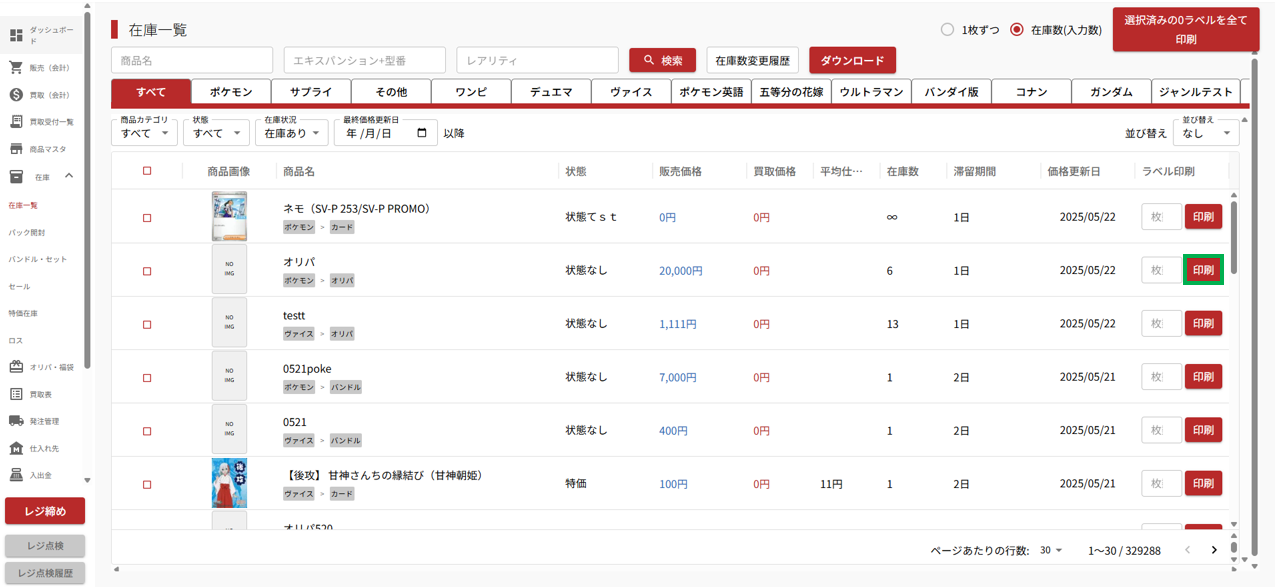Click the 買取（会計） dollar coin icon
The height and width of the screenshot is (587, 1279).
16,95
